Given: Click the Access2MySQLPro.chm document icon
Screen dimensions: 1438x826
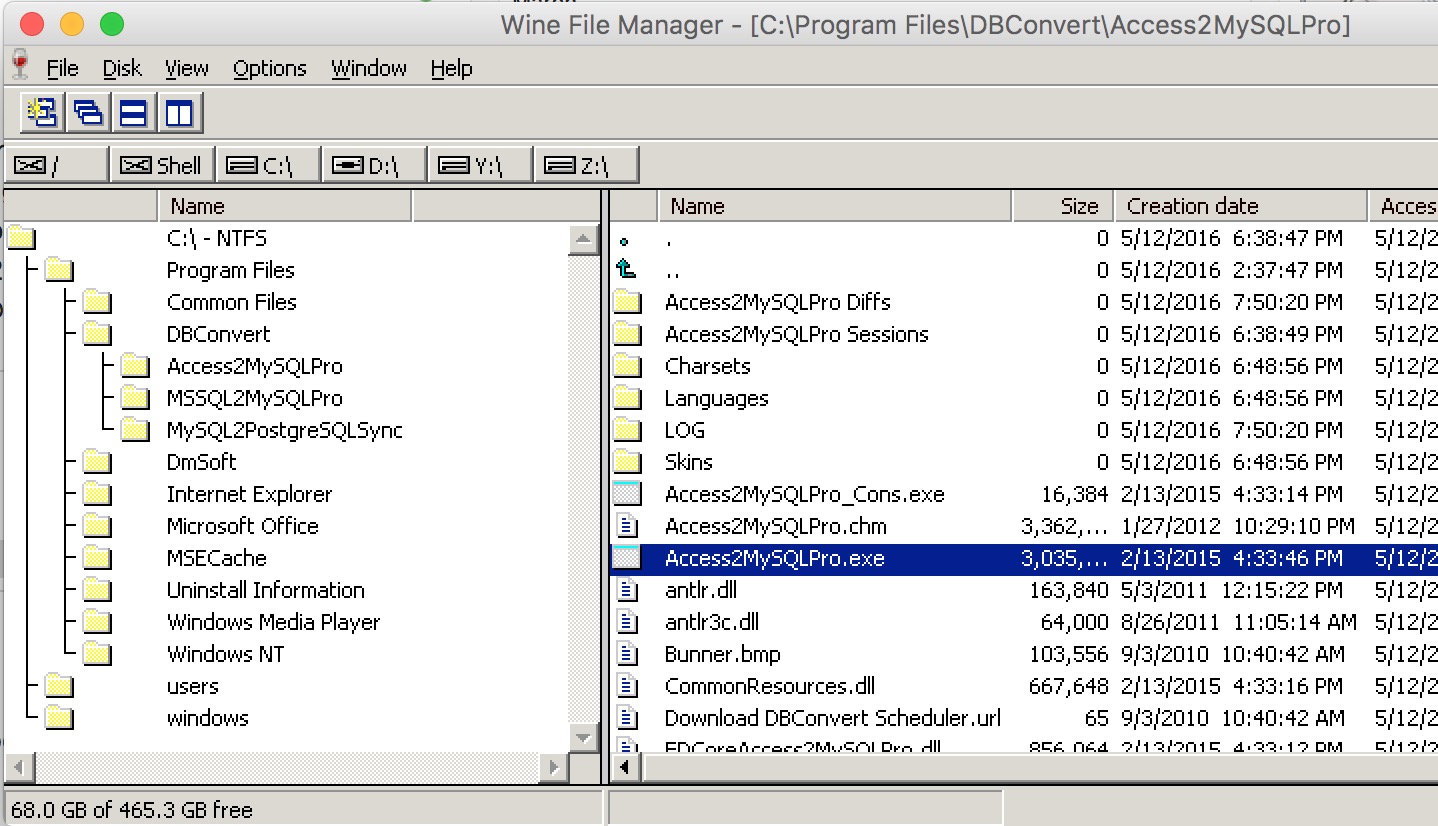Looking at the screenshot, I should click(627, 526).
